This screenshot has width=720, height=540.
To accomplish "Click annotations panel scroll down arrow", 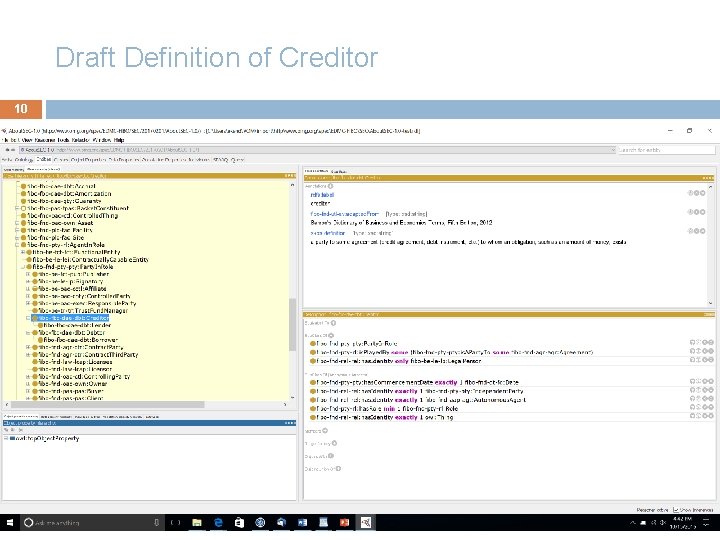I will tap(710, 303).
